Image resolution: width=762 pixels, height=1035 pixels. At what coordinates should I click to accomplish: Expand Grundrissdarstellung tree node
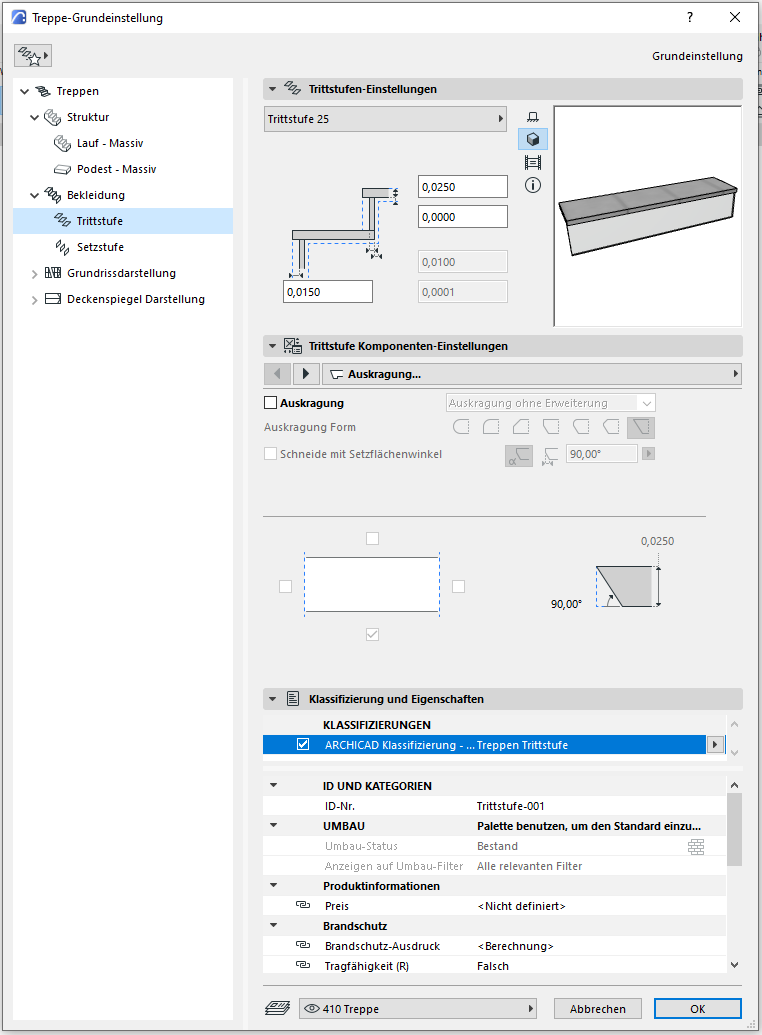pos(35,273)
